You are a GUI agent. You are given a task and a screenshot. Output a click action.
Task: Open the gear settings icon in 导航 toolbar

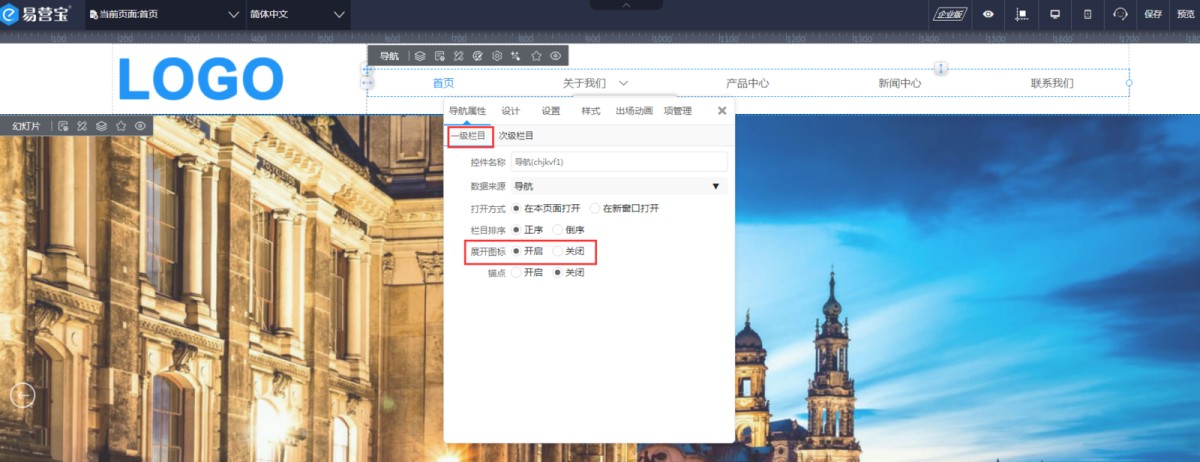(x=497, y=56)
